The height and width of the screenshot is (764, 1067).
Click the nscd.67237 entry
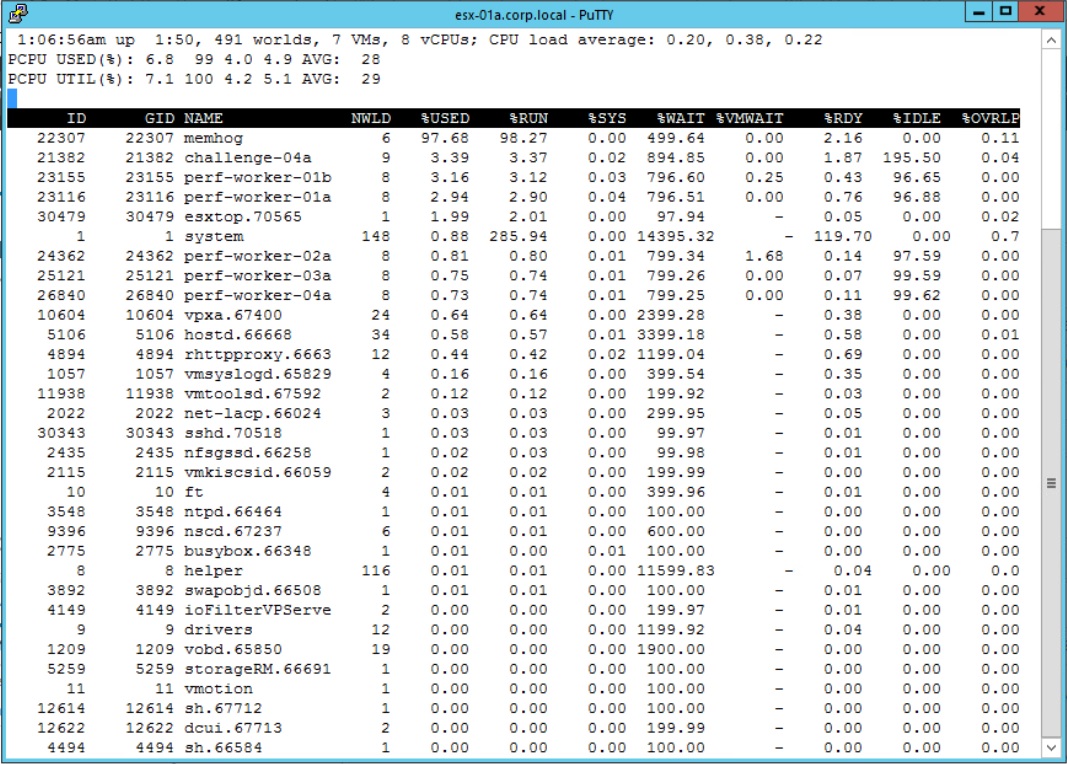tap(233, 532)
